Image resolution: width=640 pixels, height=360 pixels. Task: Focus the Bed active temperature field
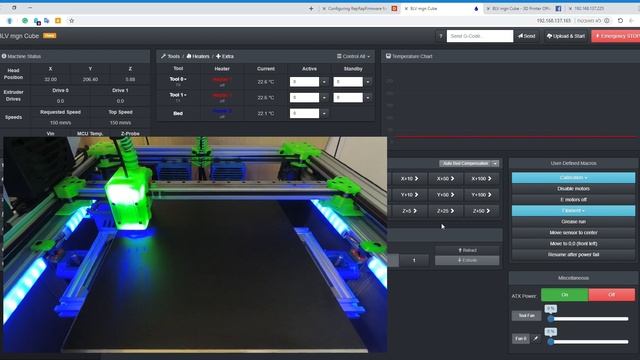tap(304, 113)
